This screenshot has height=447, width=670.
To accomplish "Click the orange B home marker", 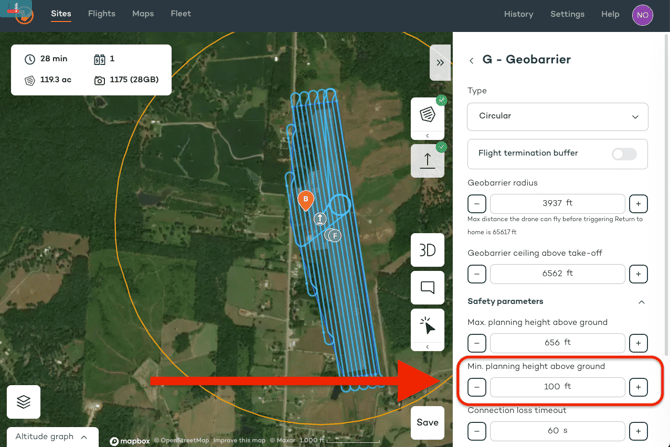I will point(306,199).
